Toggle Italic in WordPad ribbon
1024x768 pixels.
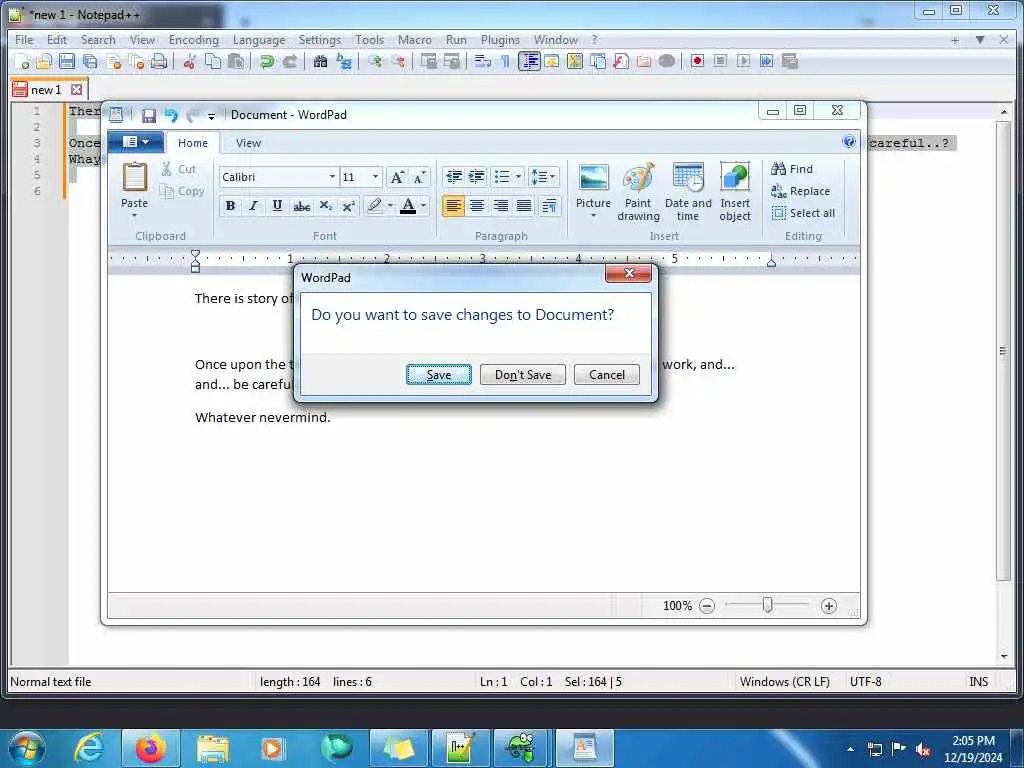pyautogui.click(x=253, y=206)
